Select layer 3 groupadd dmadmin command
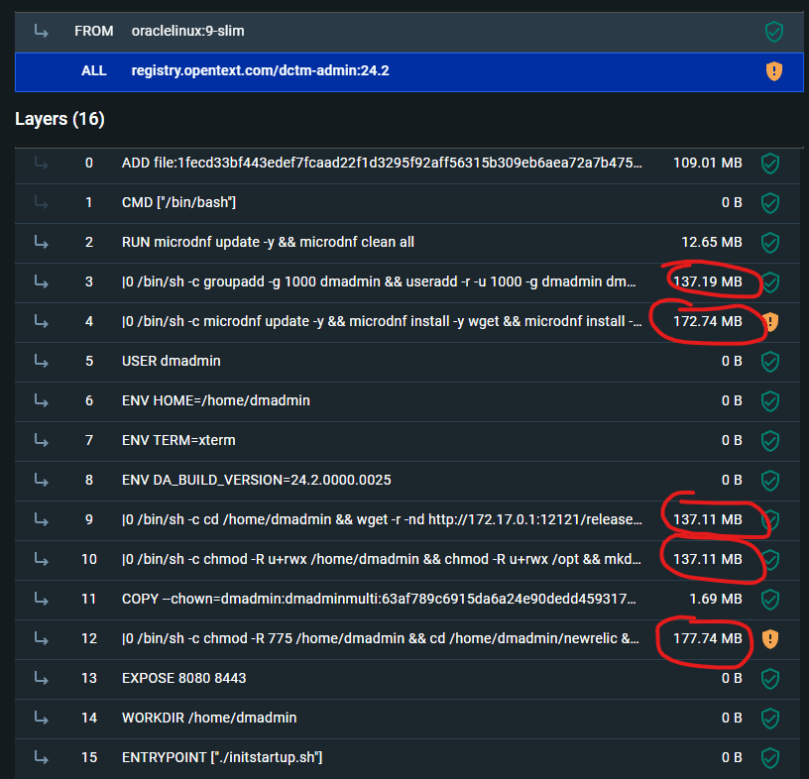This screenshot has width=809, height=779. (x=408, y=282)
